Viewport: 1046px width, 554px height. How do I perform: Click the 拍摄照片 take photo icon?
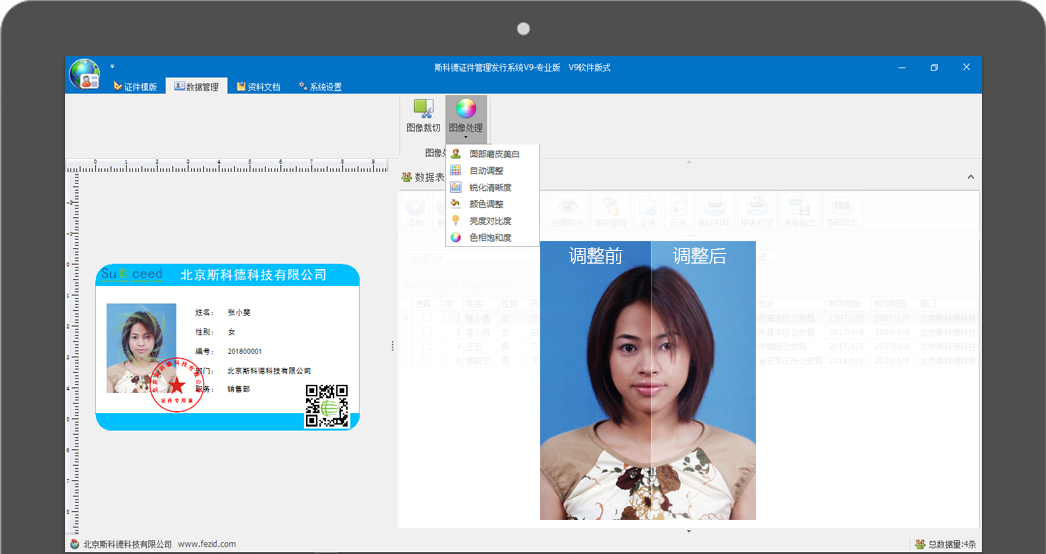tap(567, 212)
